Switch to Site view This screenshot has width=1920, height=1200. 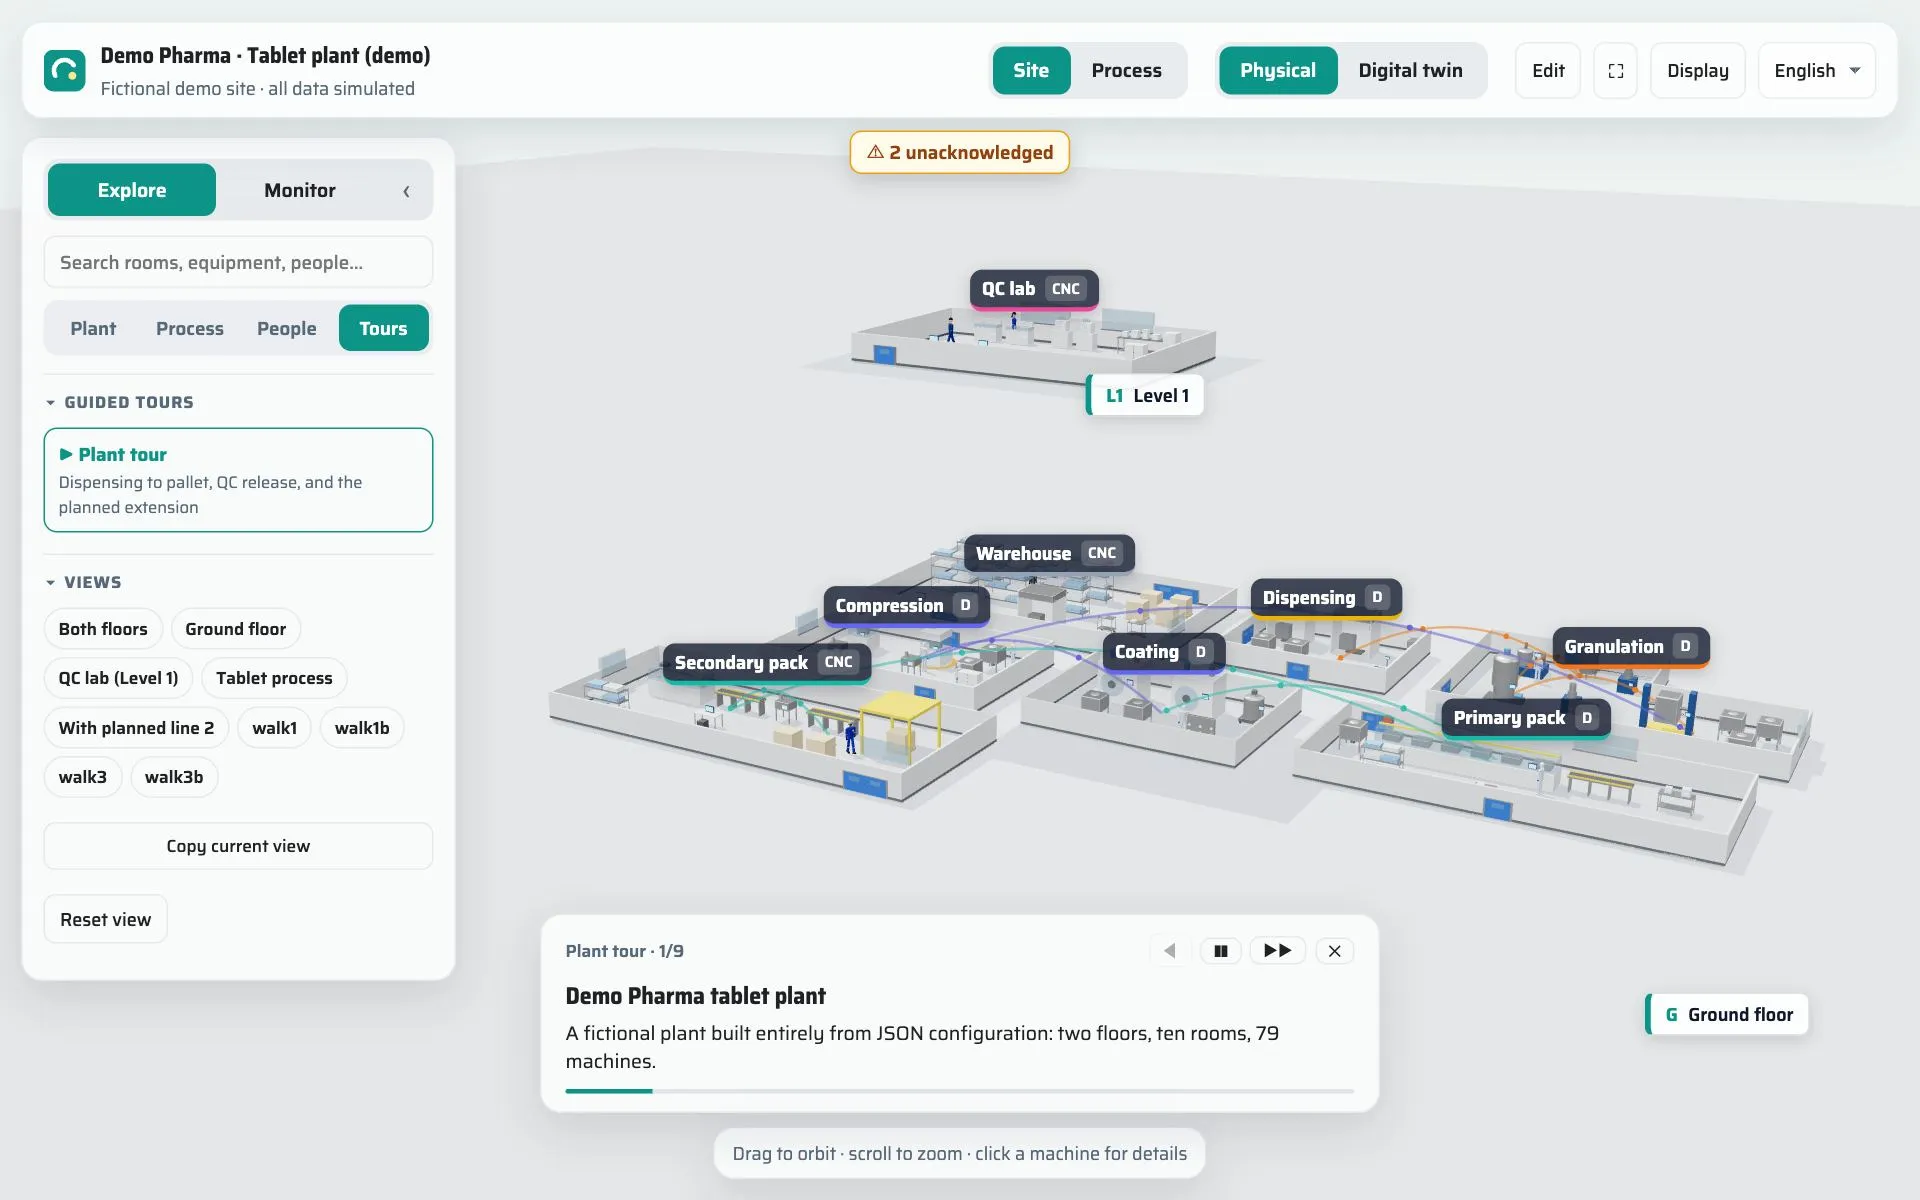(1030, 70)
